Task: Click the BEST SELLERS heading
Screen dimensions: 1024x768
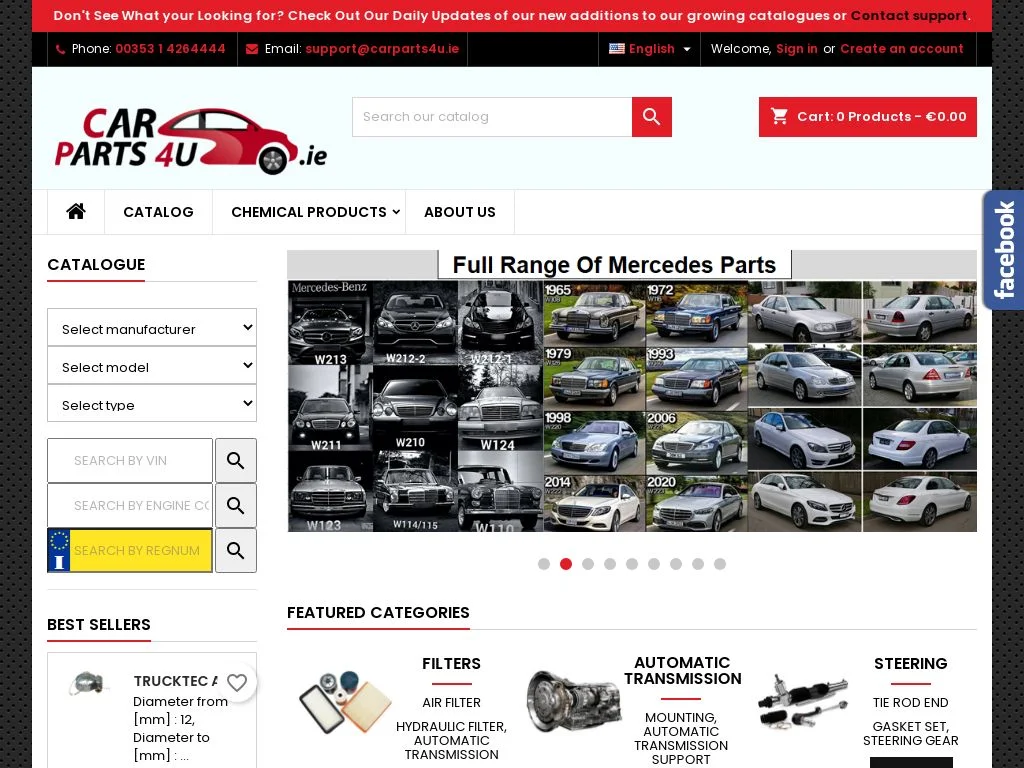Action: click(99, 624)
